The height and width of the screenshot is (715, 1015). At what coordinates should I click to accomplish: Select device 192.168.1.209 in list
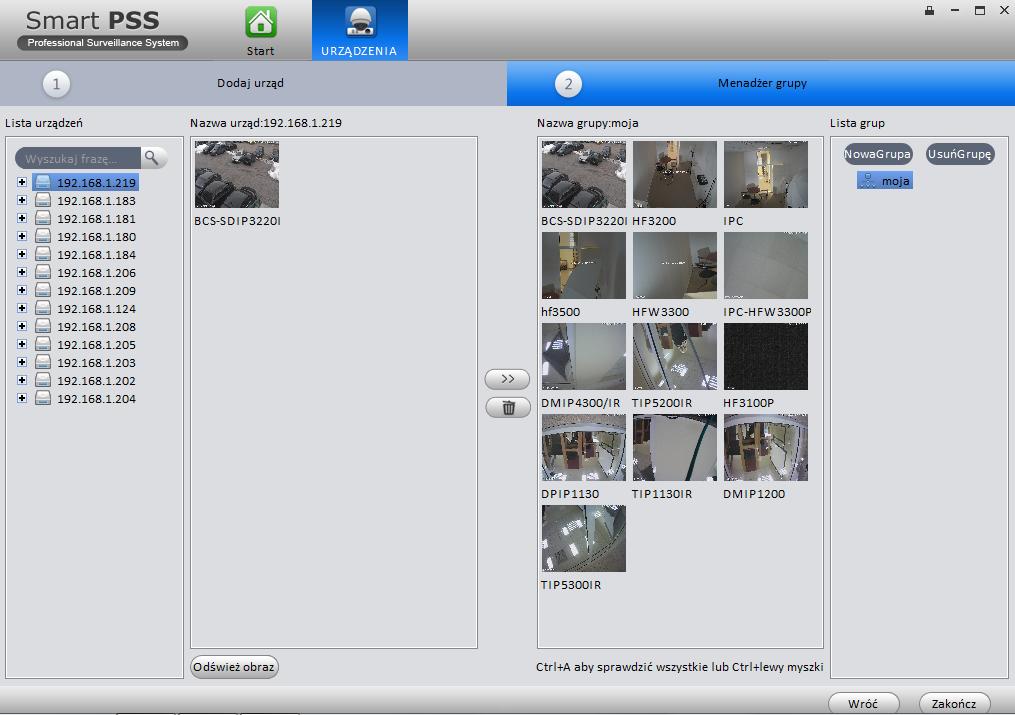click(85, 291)
